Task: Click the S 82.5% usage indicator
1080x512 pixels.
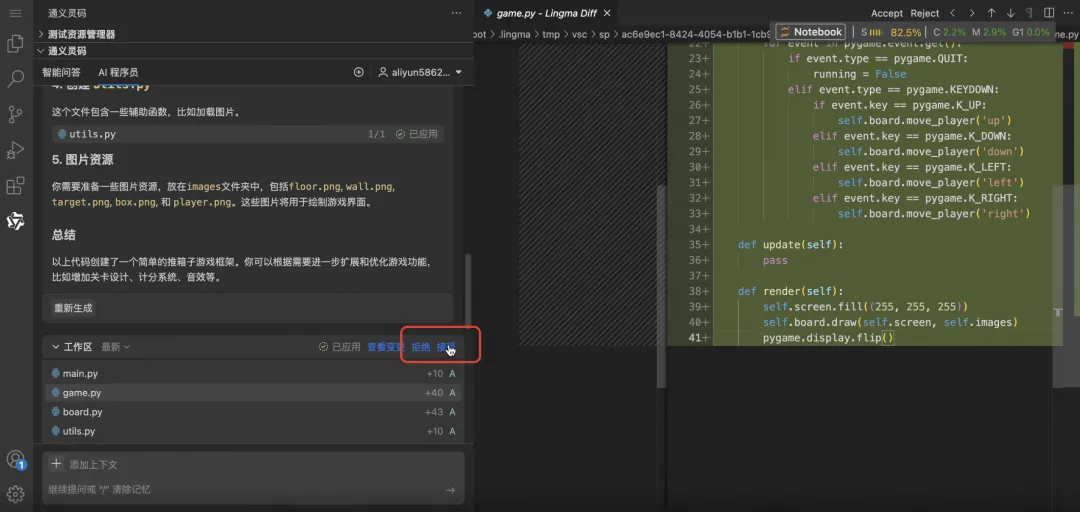Action: tap(891, 32)
